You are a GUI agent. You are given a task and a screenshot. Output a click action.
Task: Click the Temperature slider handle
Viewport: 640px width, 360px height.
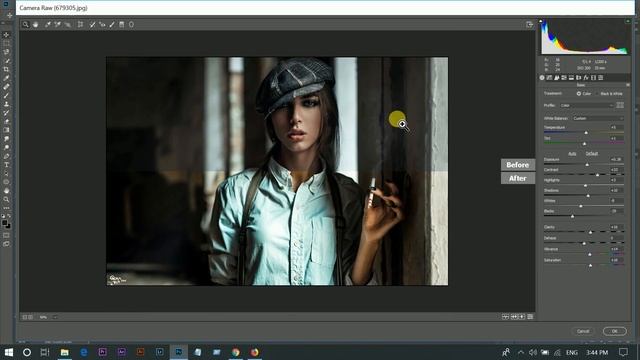click(586, 133)
